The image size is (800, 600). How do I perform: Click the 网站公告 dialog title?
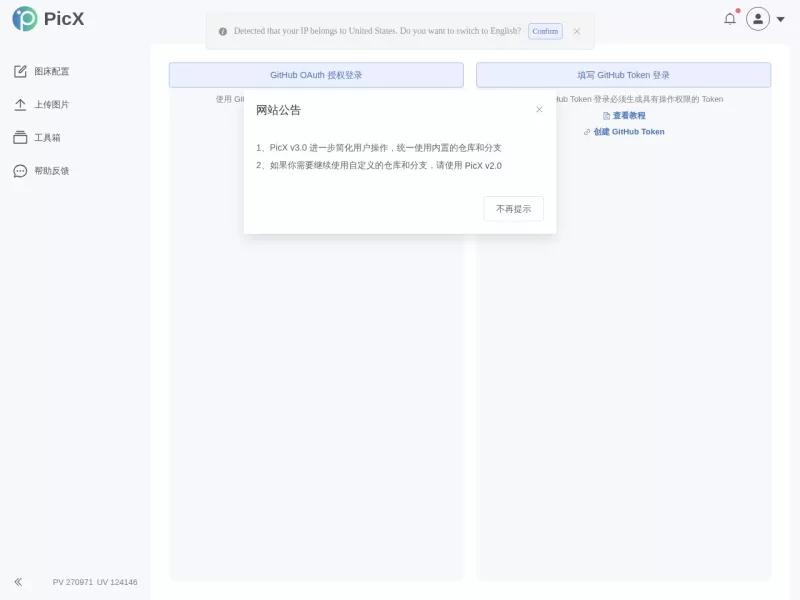click(x=278, y=110)
